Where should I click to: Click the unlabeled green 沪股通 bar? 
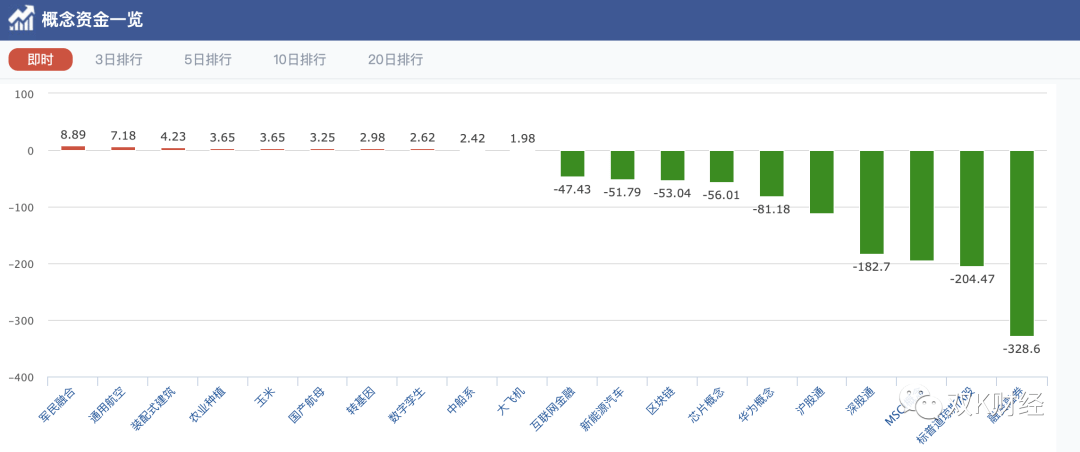(x=822, y=182)
